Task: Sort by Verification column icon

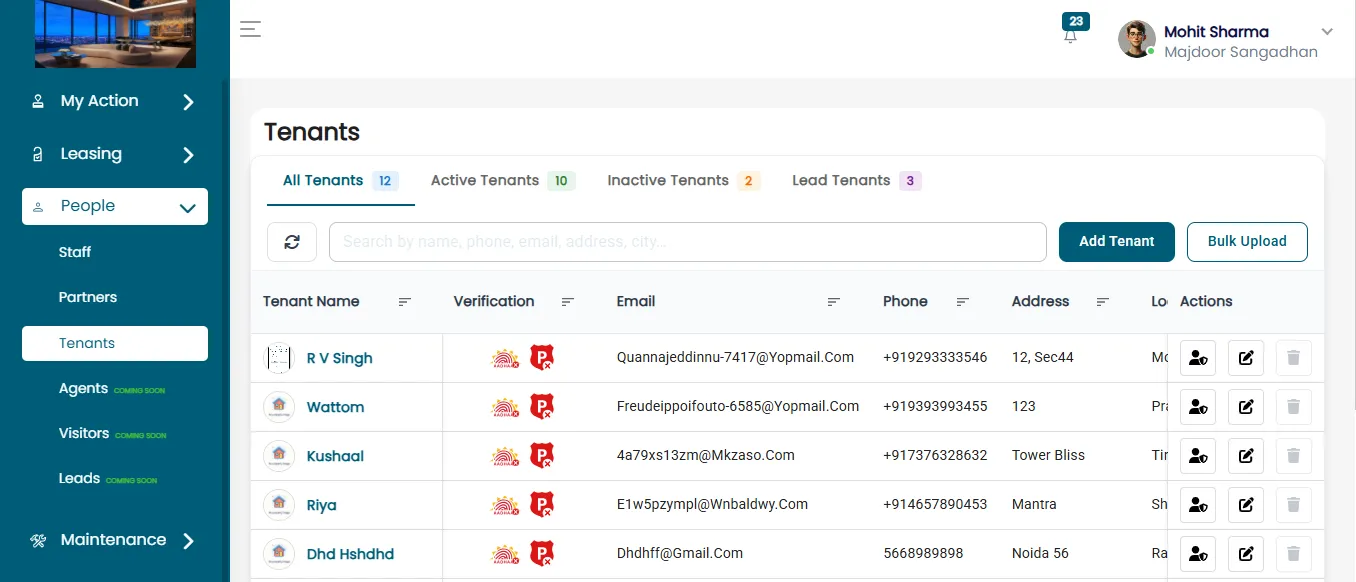Action: 568,302
